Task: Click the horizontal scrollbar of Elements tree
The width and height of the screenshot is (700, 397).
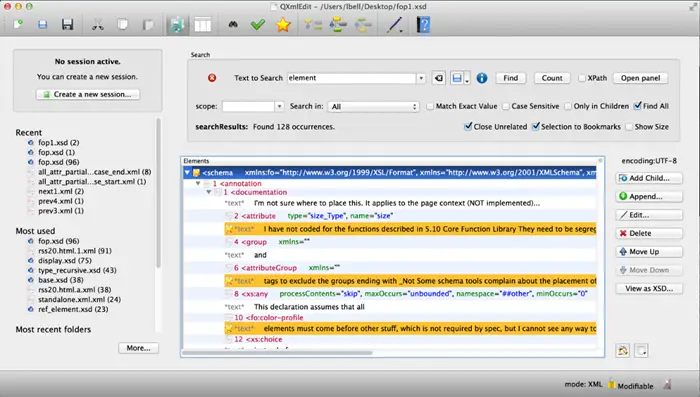Action: (277, 353)
